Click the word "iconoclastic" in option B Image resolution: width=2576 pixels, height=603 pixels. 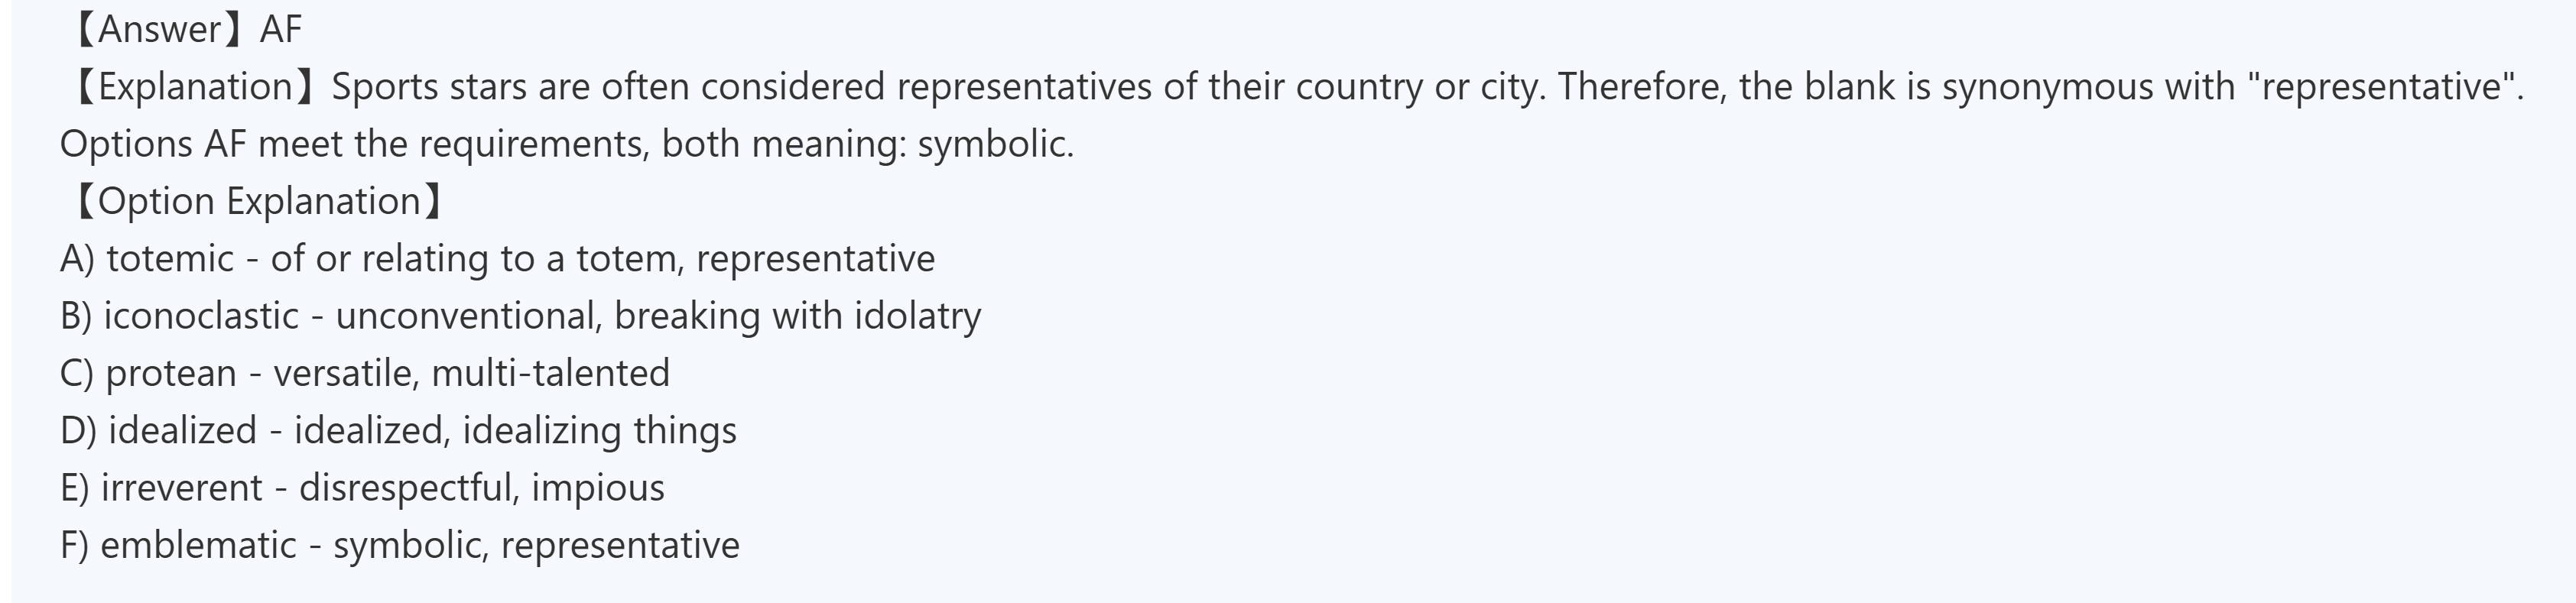(201, 316)
